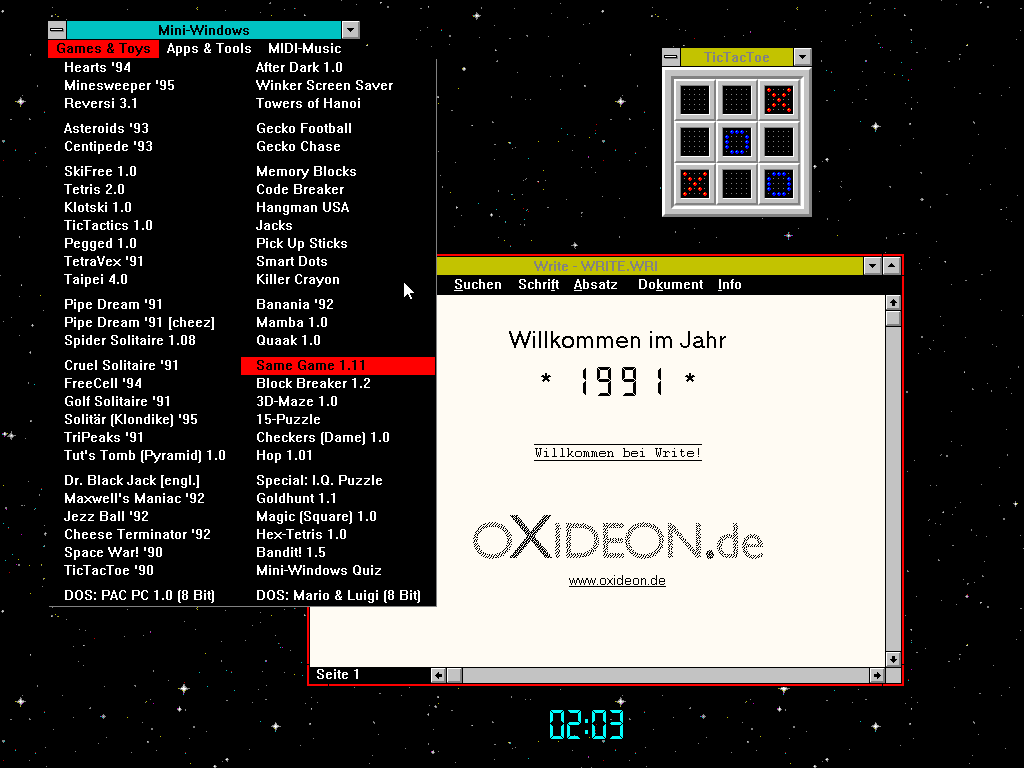This screenshot has width=1024, height=768.
Task: Open Banania '92
Action: [x=295, y=304]
